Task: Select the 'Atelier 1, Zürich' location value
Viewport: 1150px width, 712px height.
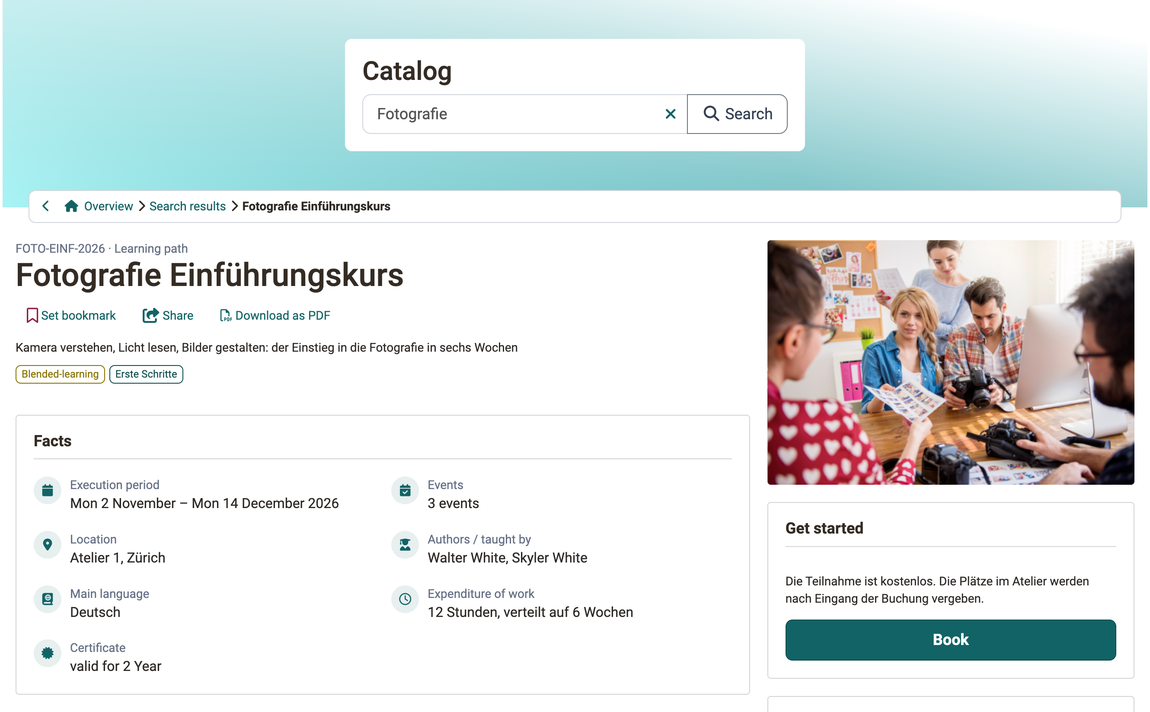Action: coord(117,557)
